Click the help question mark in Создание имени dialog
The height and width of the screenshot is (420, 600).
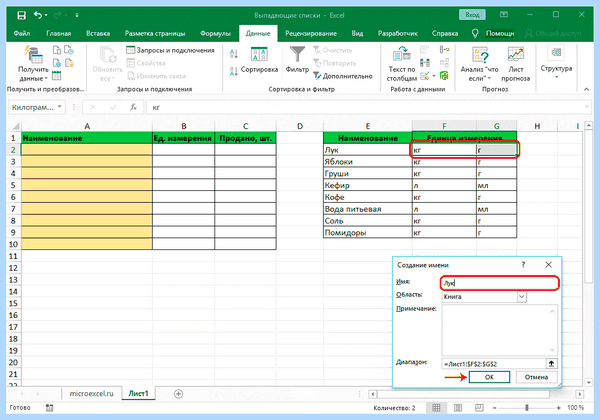(523, 265)
